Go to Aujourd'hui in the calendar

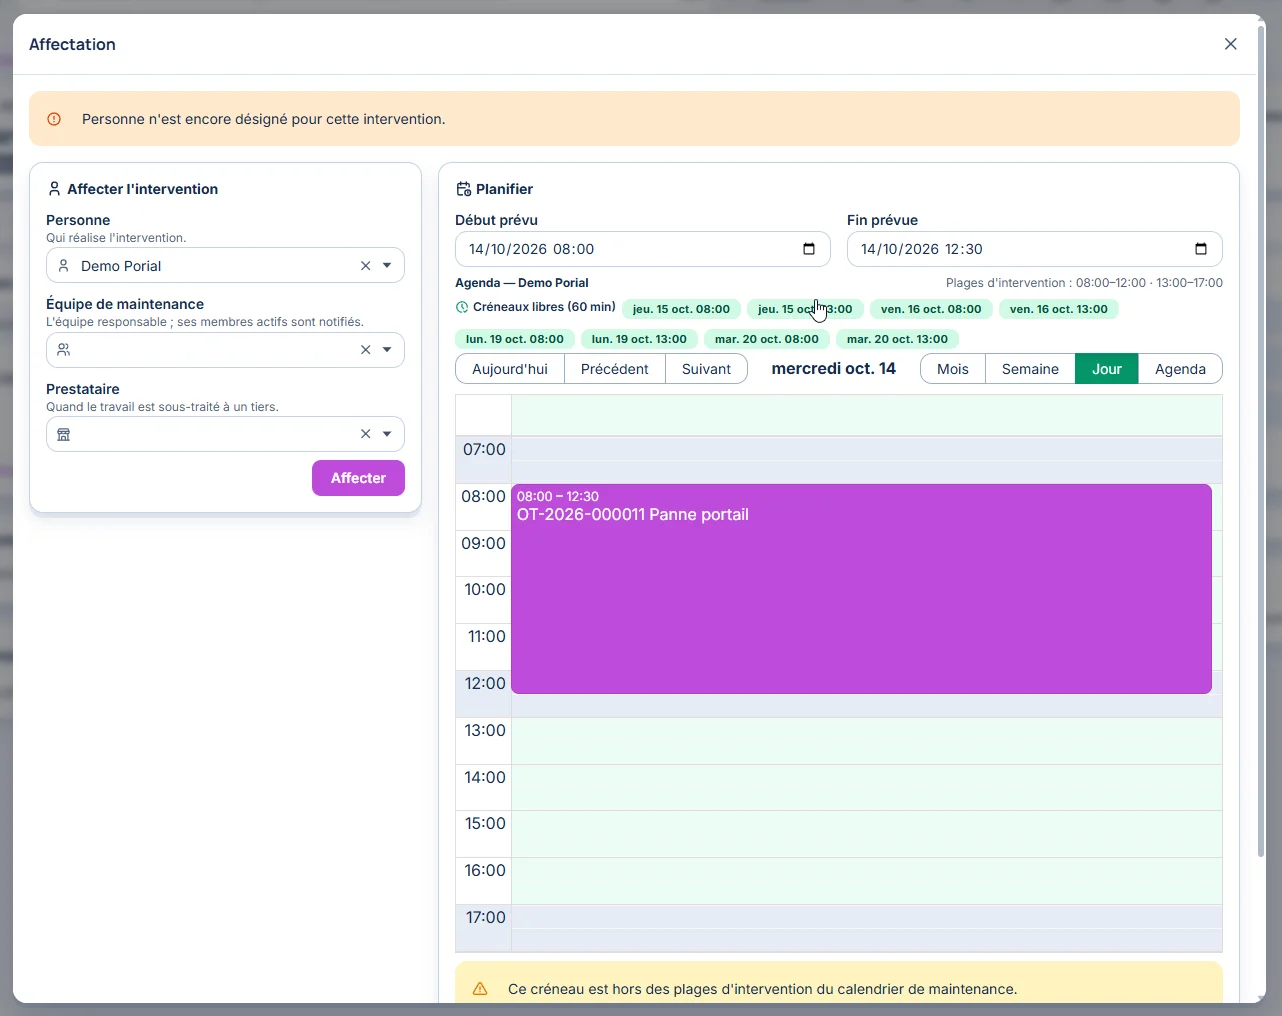click(510, 369)
